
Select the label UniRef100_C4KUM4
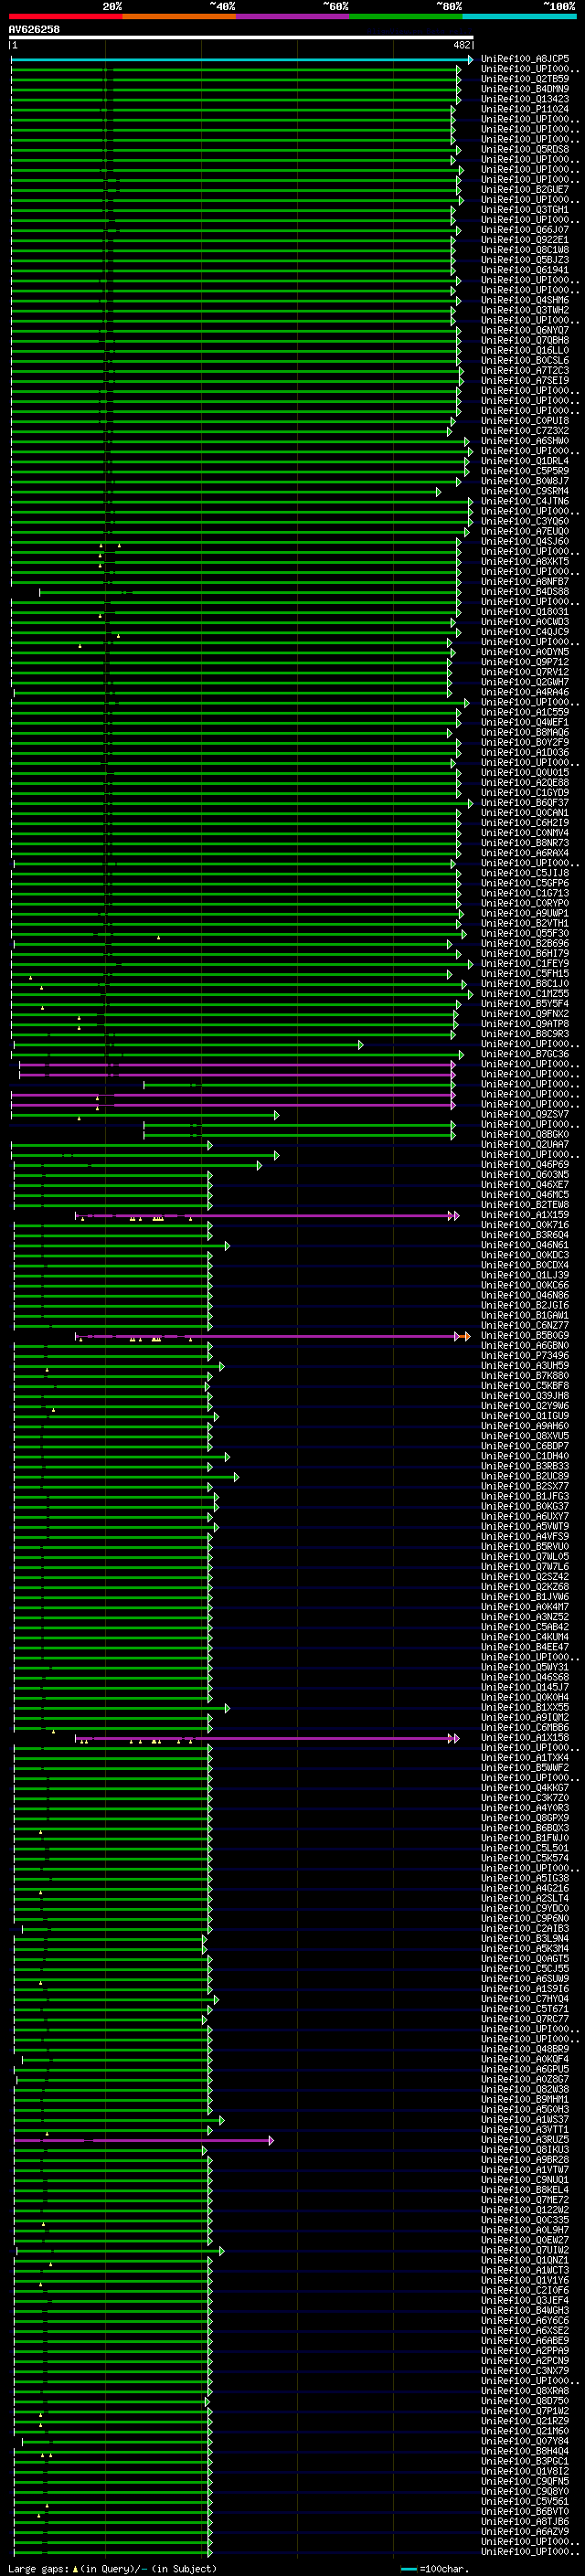point(525,1638)
